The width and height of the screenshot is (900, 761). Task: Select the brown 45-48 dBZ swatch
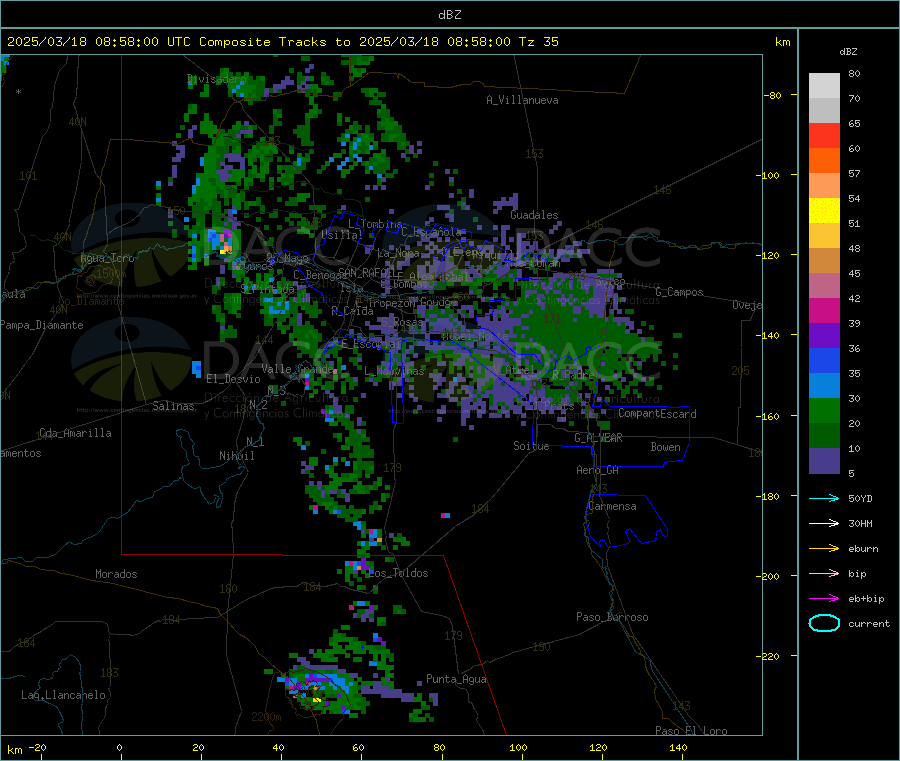point(824,261)
